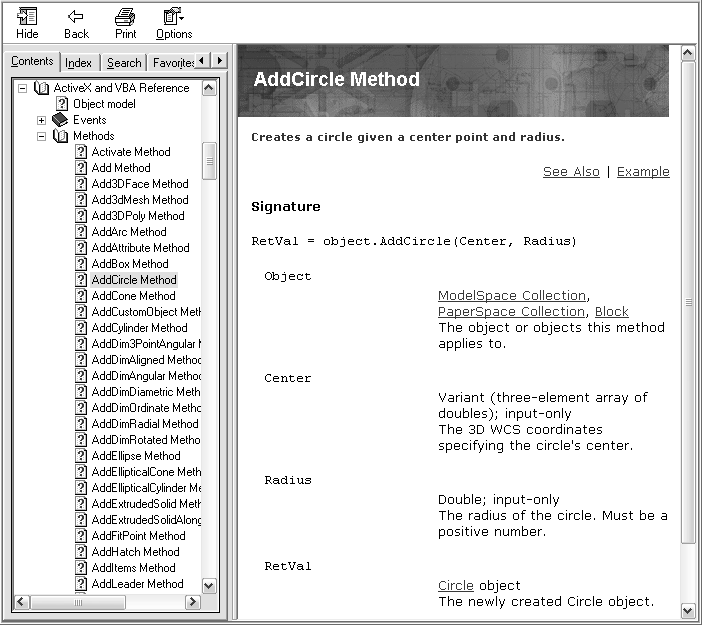Screen dimensions: 703x625
Task: Click tree pane scroll up arrow
Action: 209,88
